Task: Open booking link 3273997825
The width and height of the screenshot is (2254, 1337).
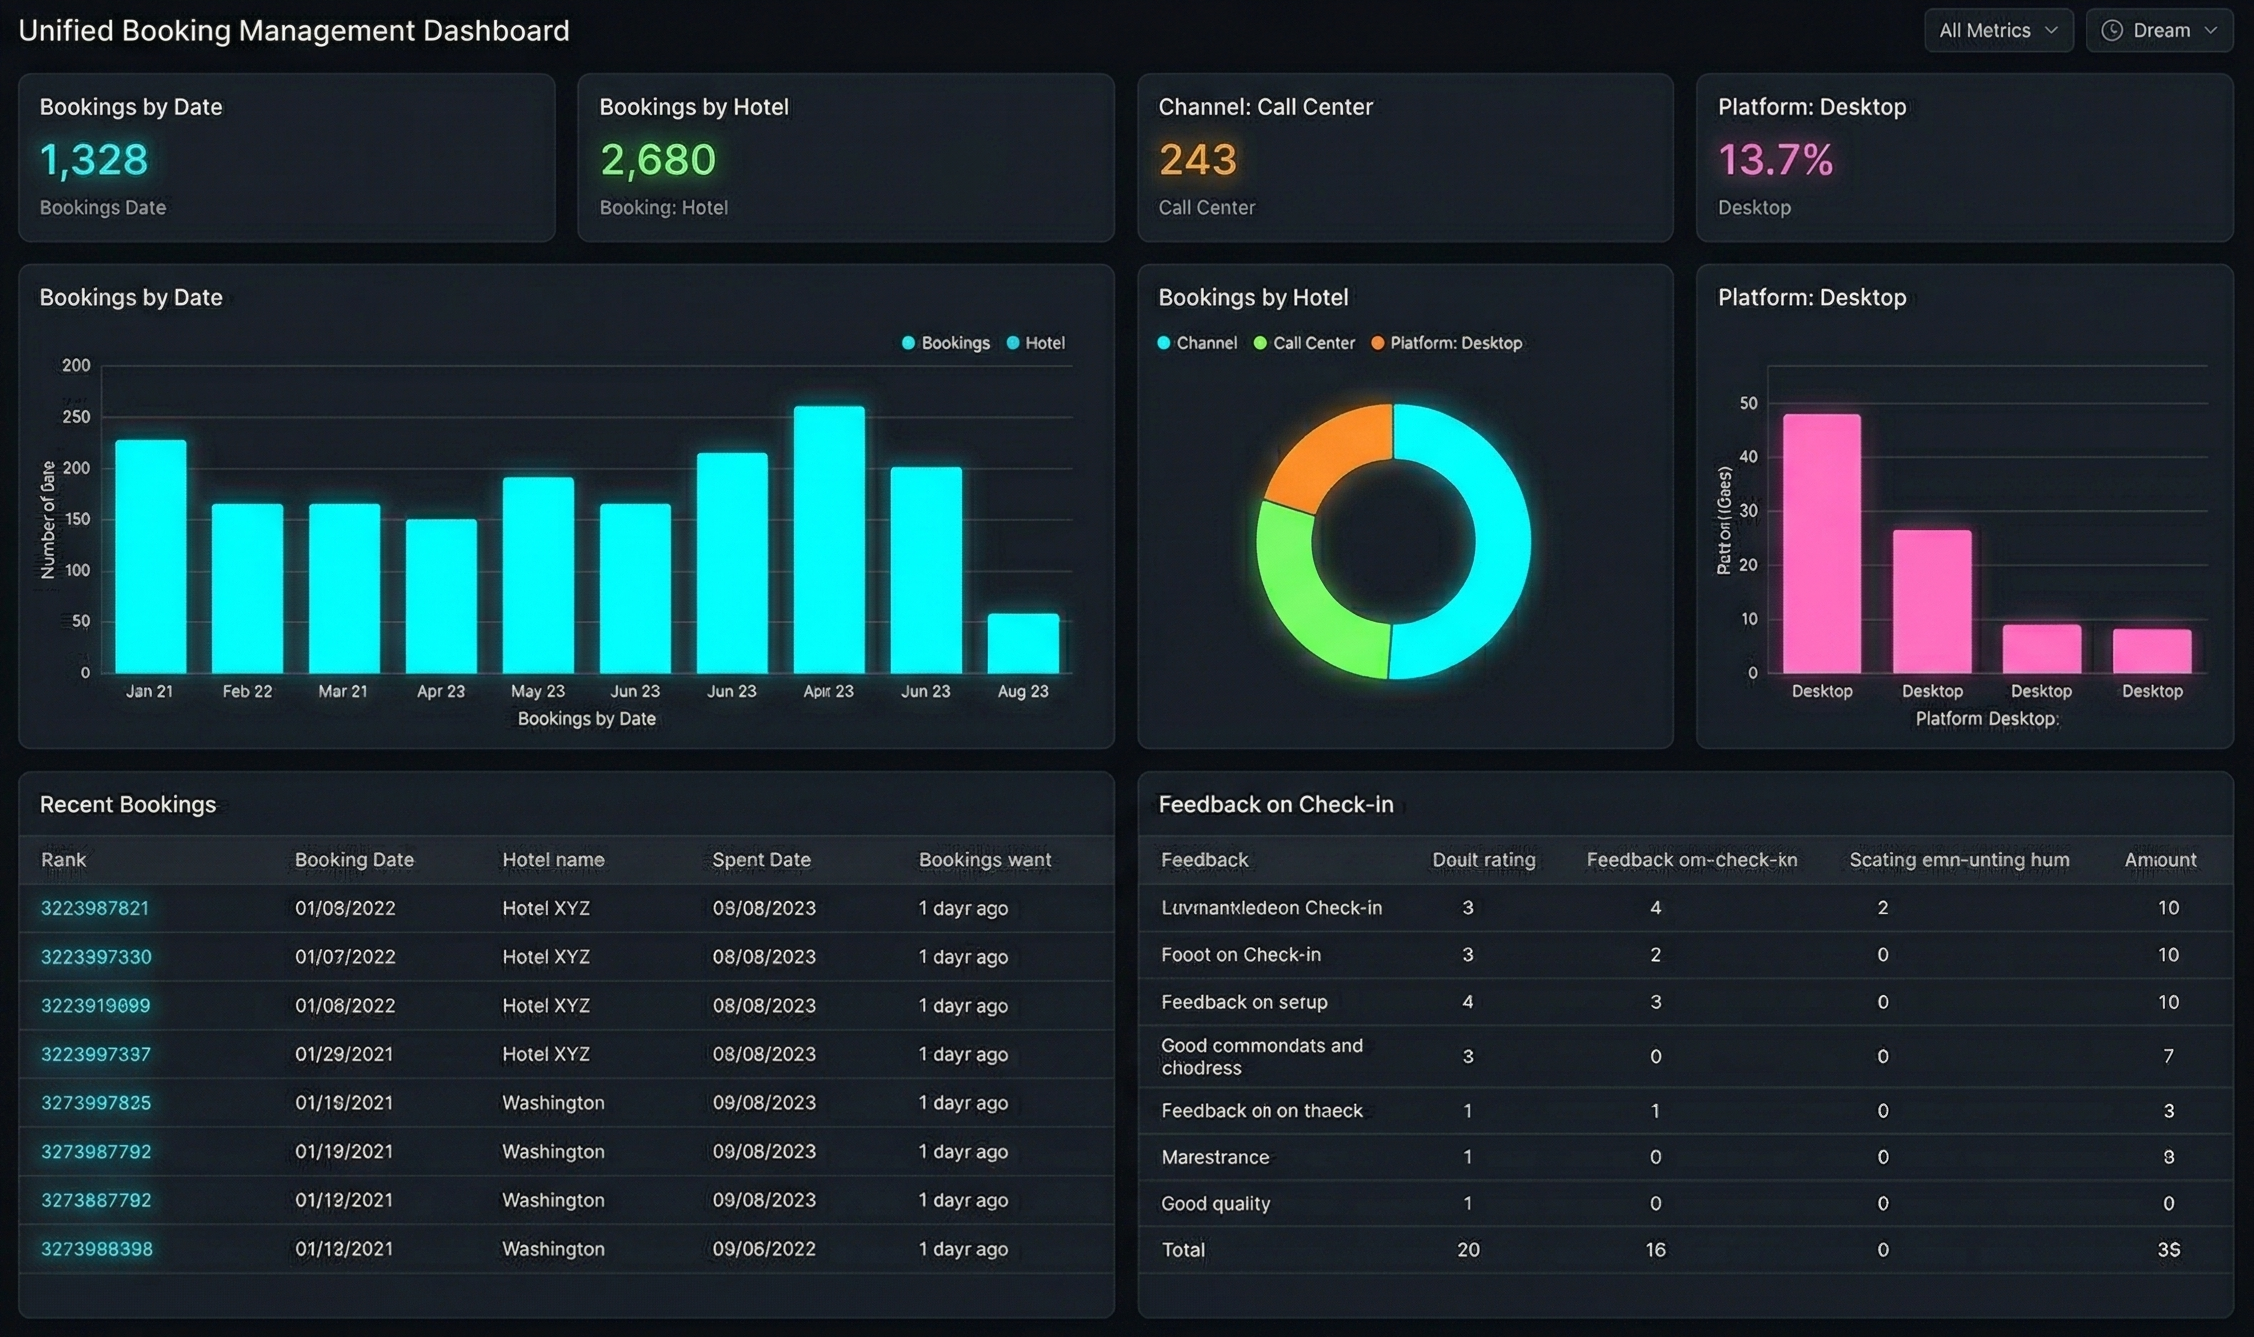Action: click(96, 1103)
